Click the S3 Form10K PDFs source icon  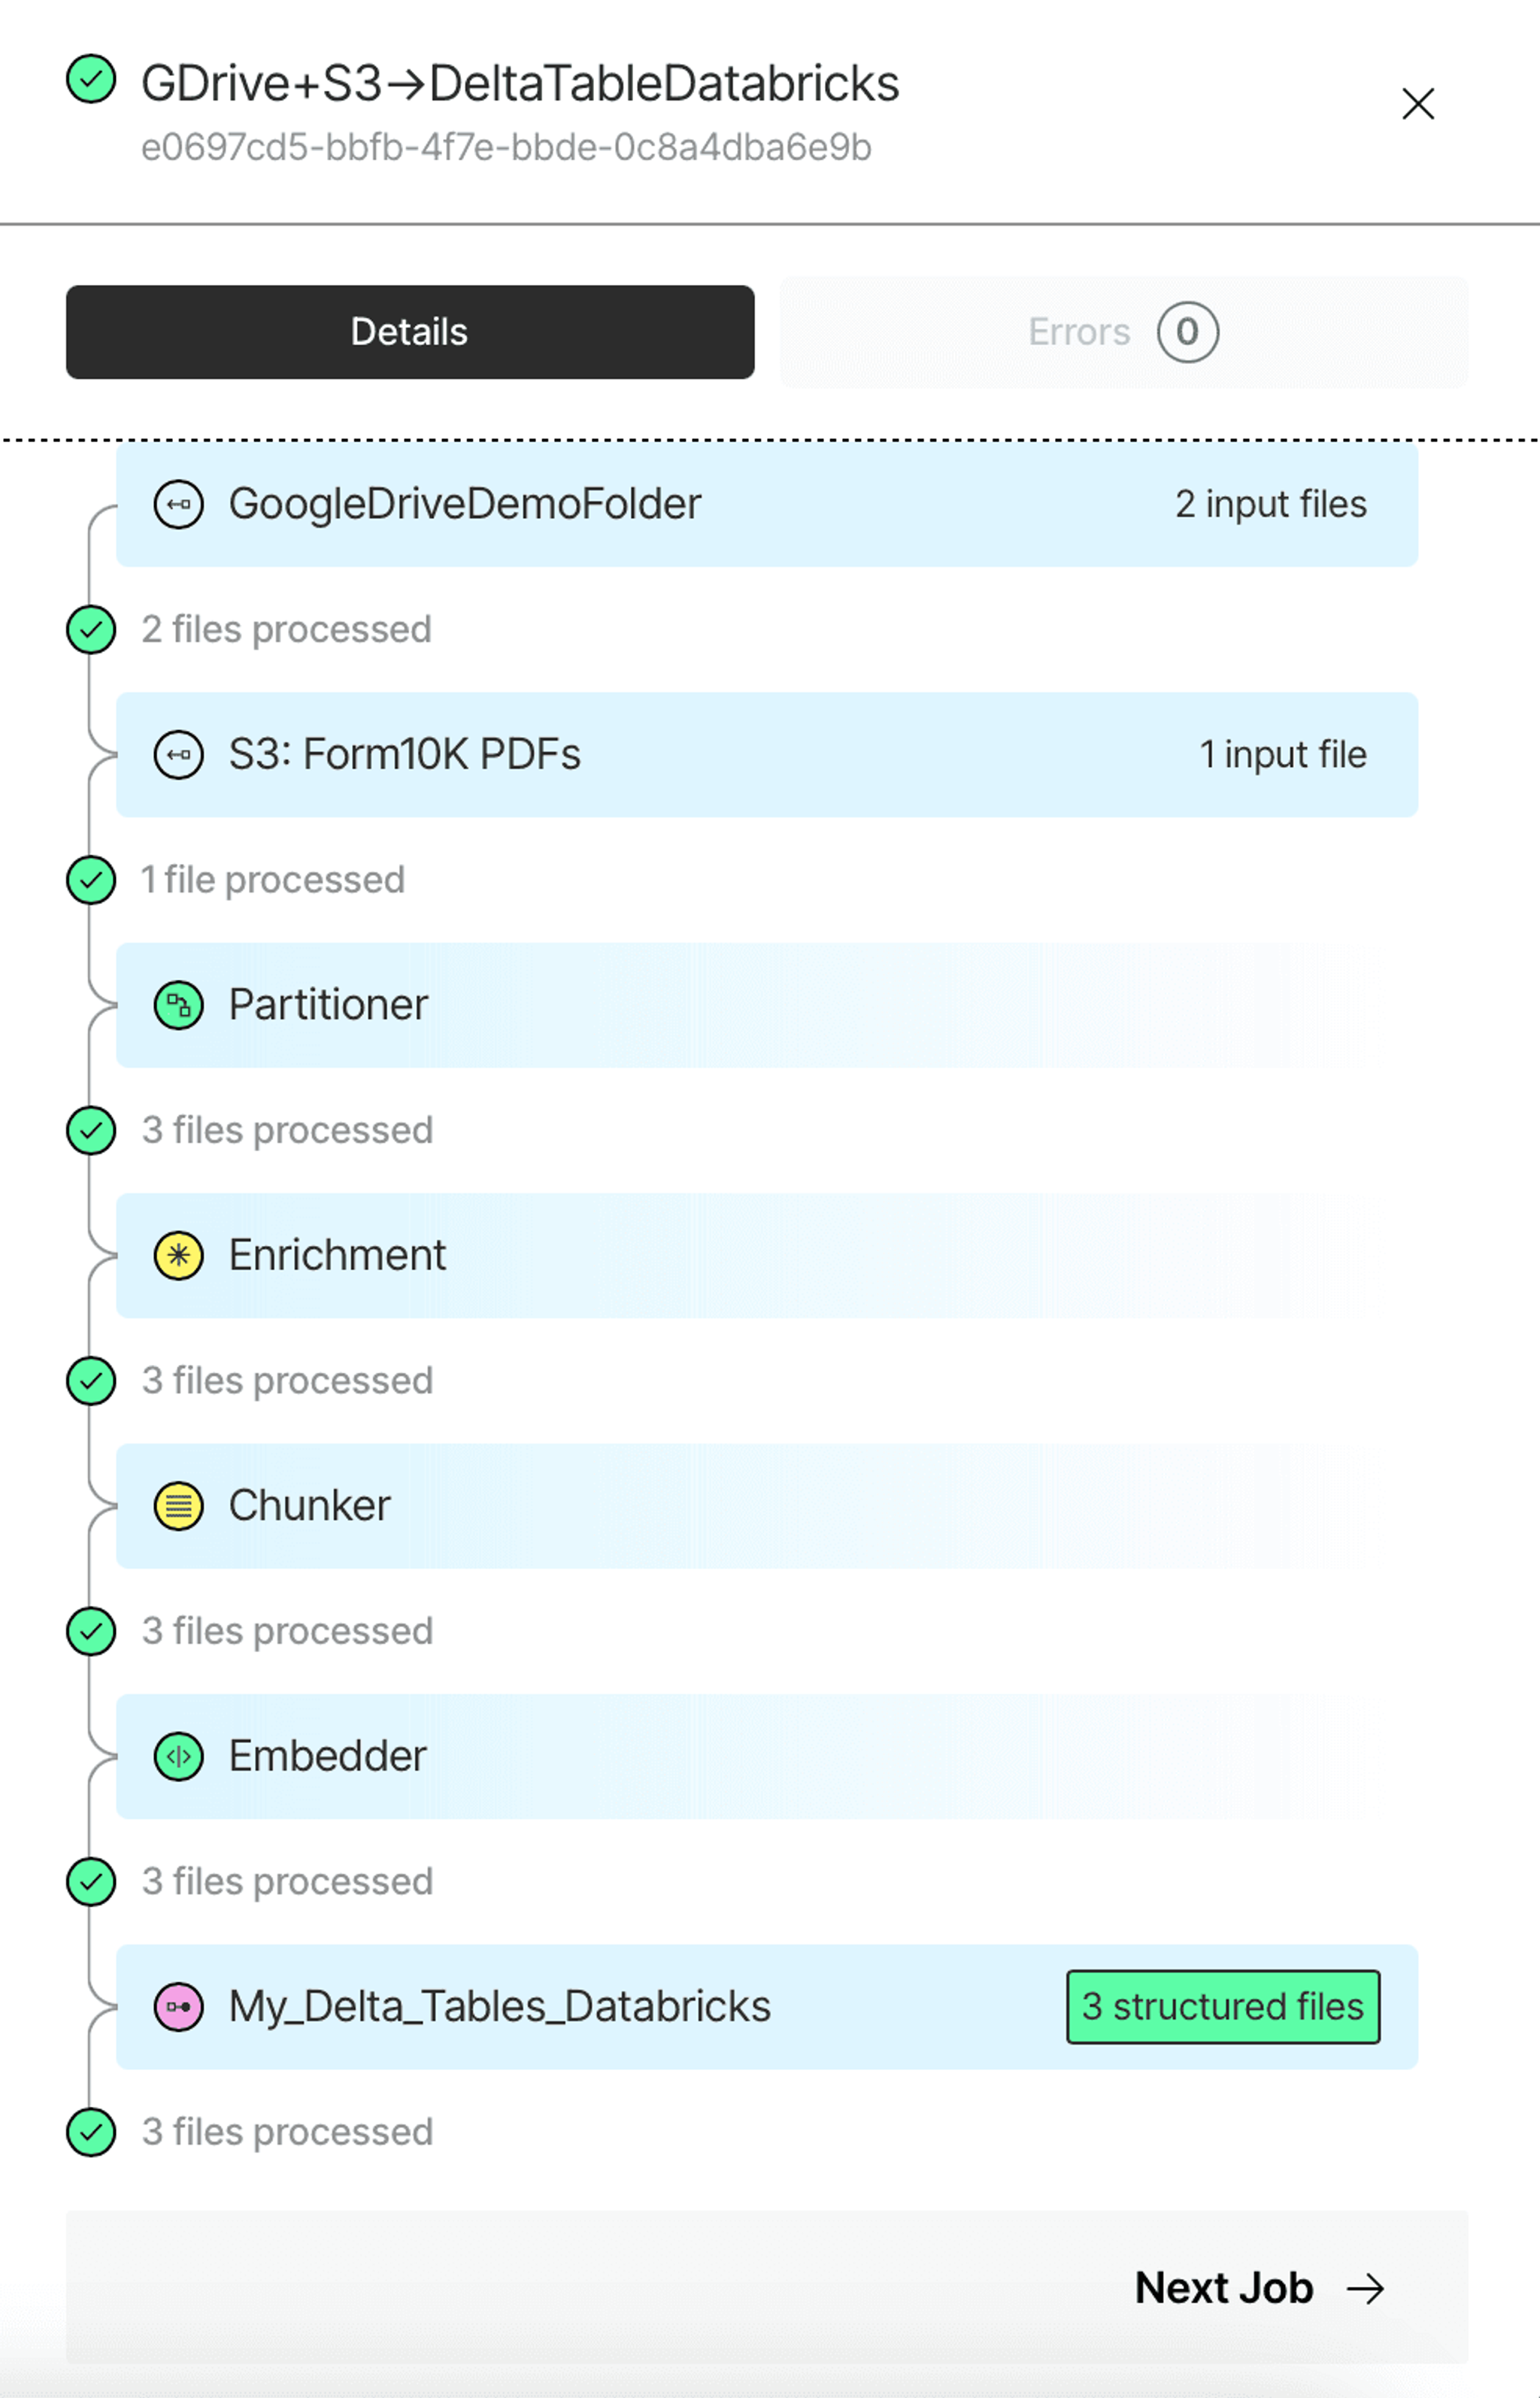tap(178, 755)
